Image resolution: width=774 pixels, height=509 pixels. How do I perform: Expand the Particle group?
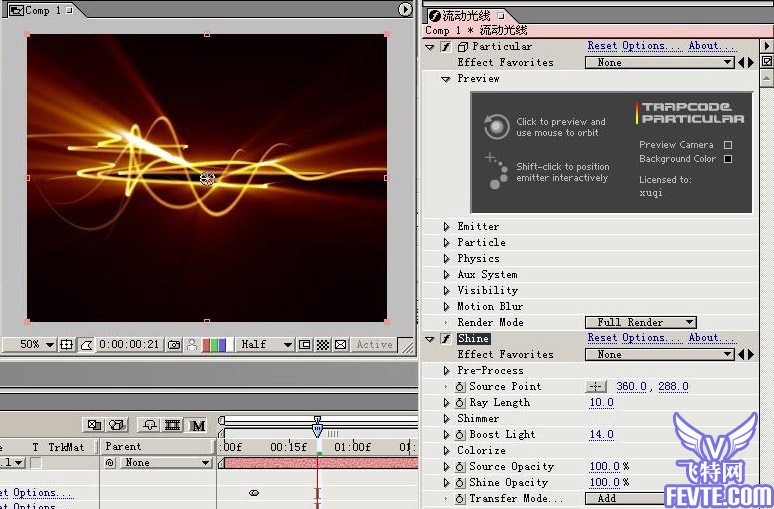[x=446, y=242]
